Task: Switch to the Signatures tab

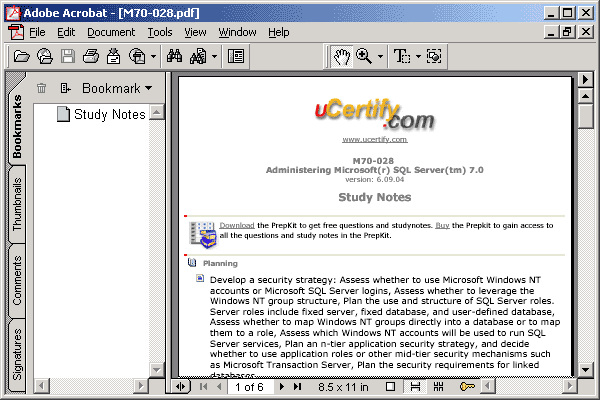Action: click(17, 354)
